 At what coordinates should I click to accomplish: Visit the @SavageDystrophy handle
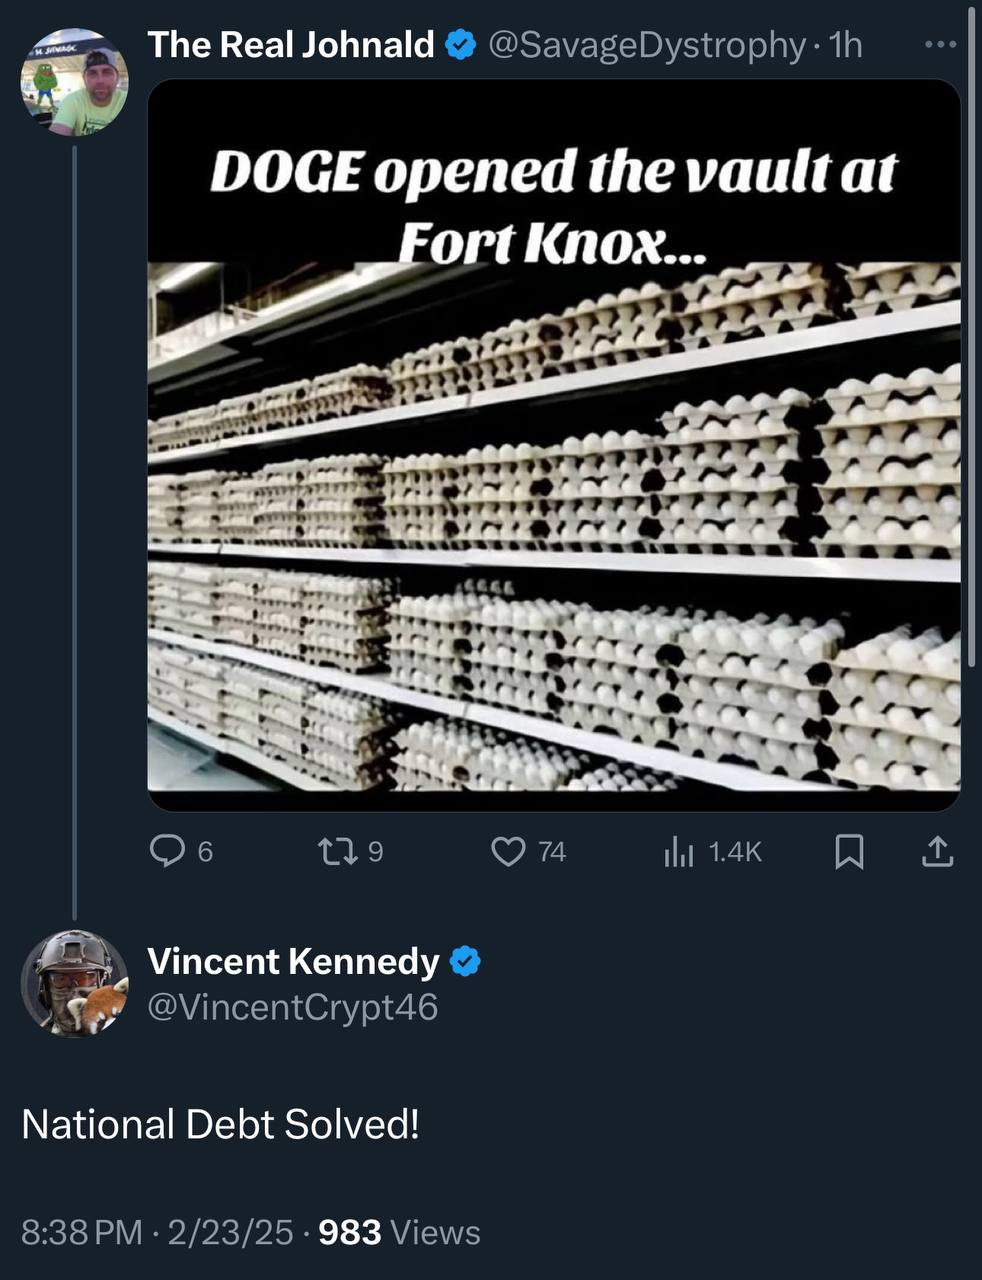645,45
